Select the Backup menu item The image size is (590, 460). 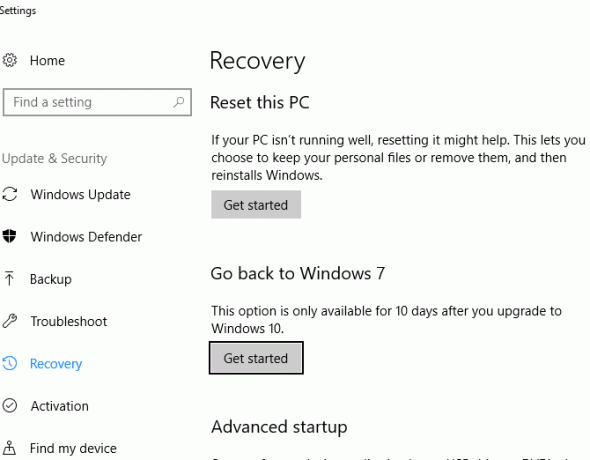(x=51, y=279)
